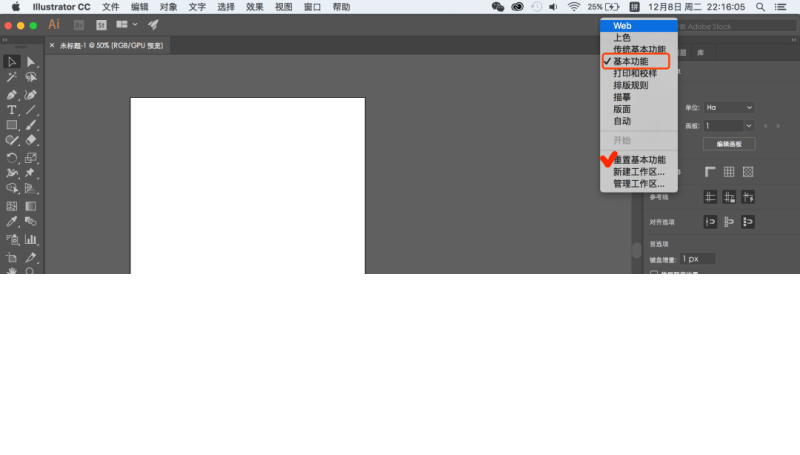Toggle the grid display icon
Screen dimensions: 800x455
729,171
